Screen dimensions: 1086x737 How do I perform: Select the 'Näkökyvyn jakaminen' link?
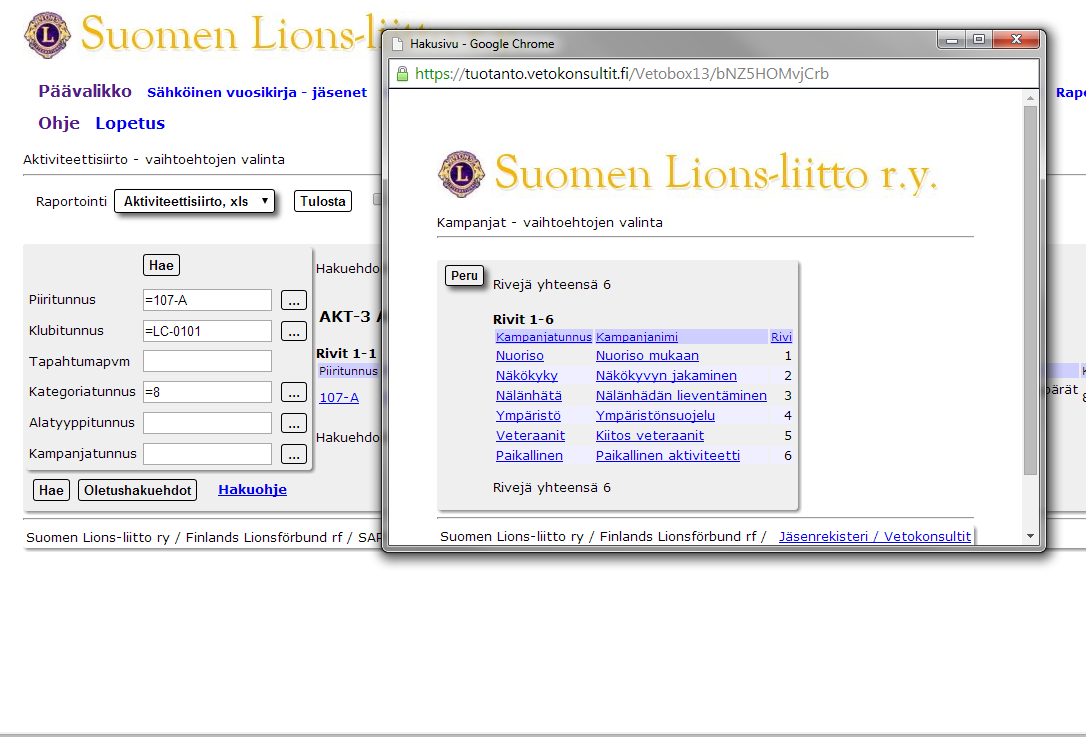click(x=666, y=375)
